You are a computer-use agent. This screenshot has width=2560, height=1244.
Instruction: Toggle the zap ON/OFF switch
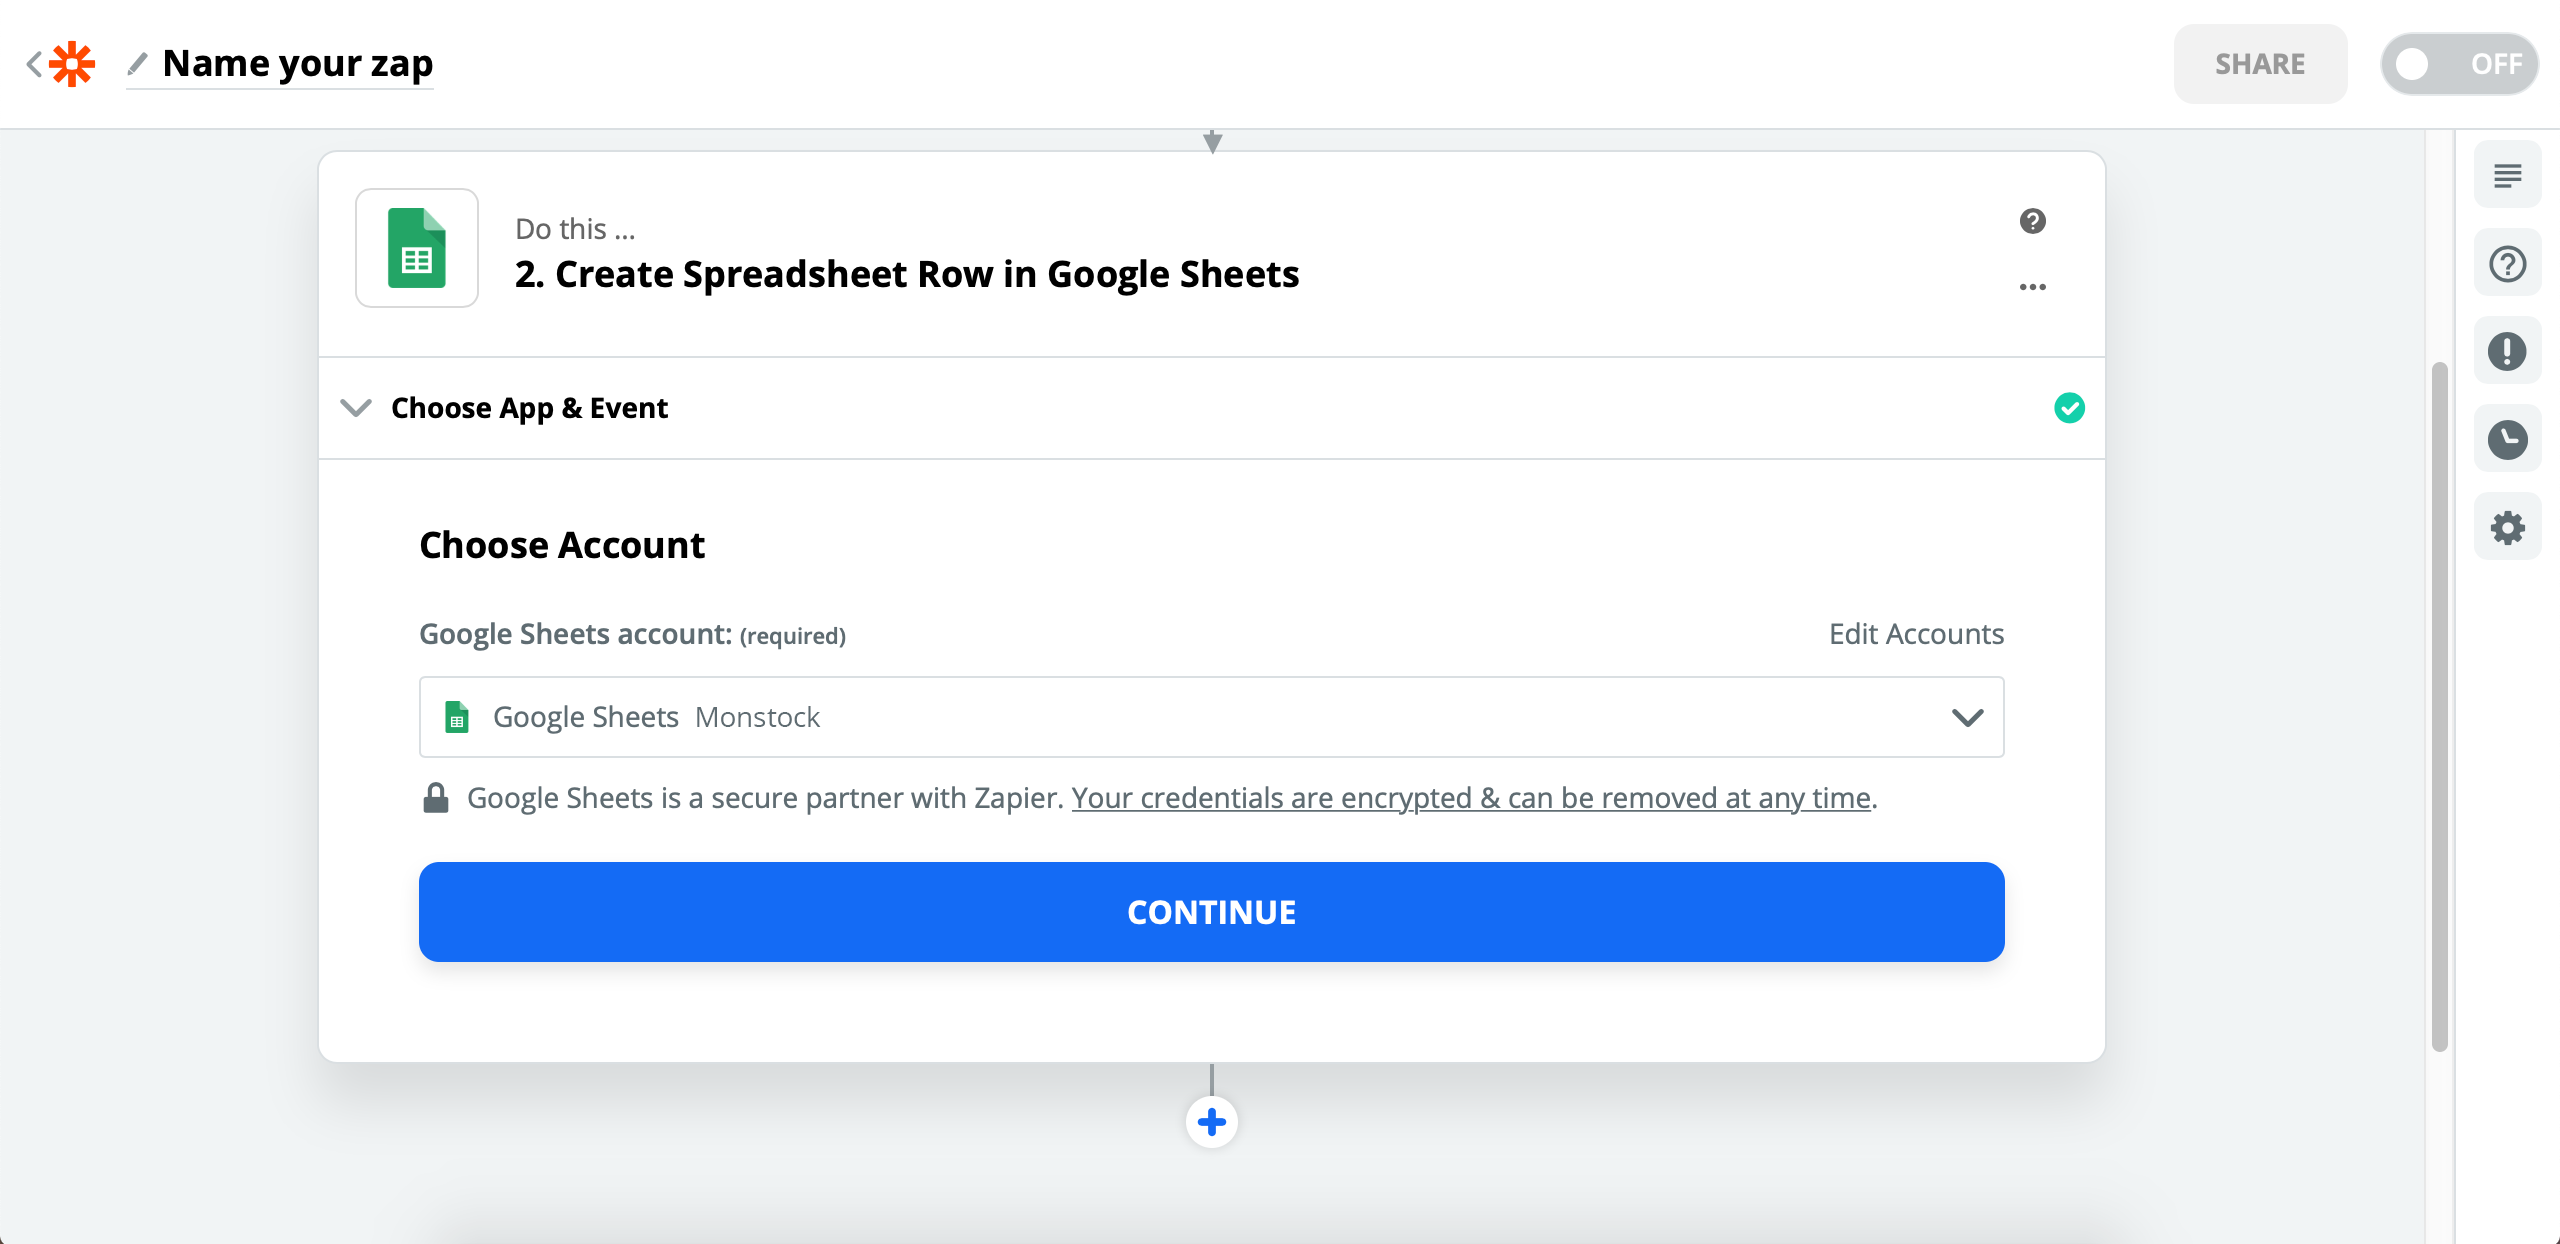pyautogui.click(x=2459, y=64)
